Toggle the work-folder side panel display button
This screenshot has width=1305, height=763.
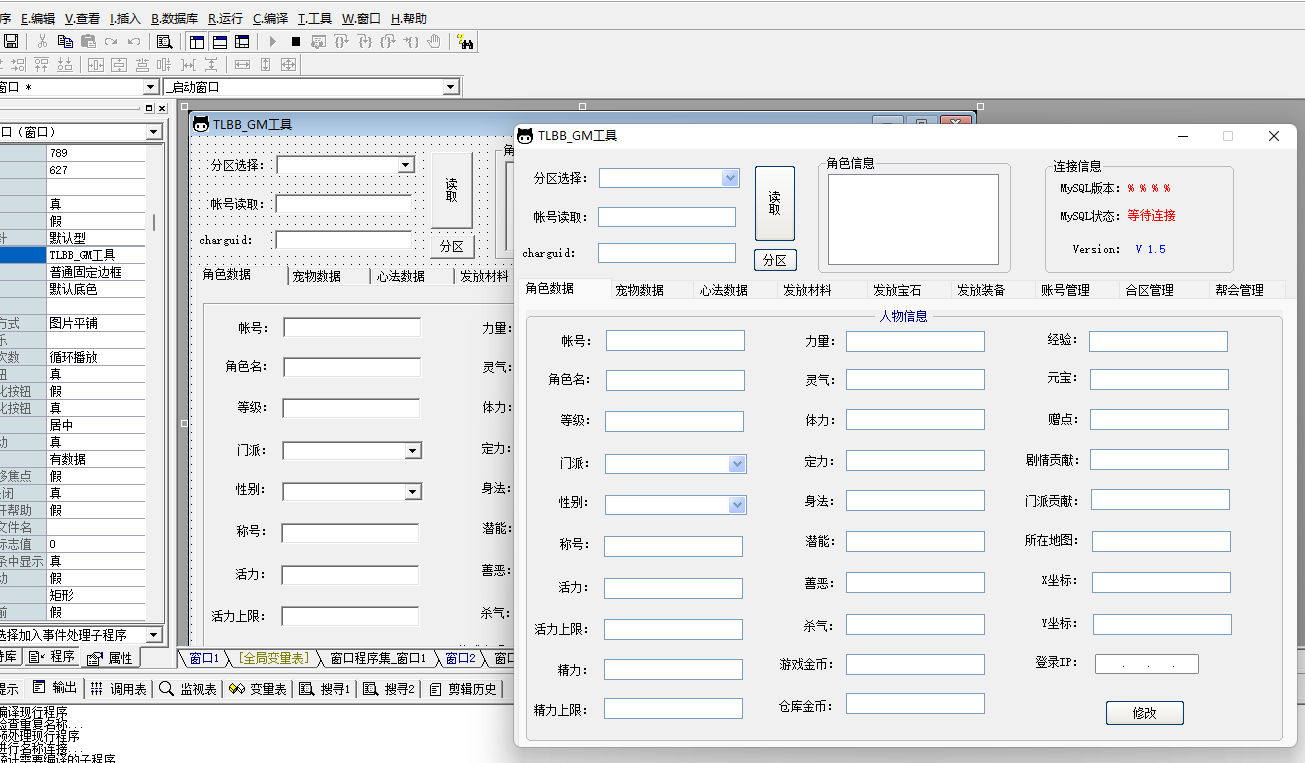point(196,41)
